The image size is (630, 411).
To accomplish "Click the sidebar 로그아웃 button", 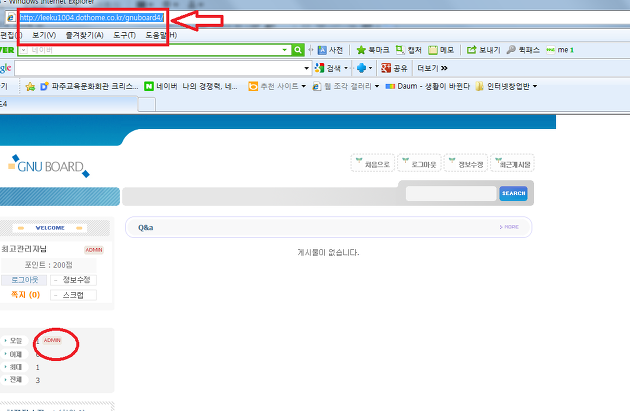I will click(x=24, y=280).
